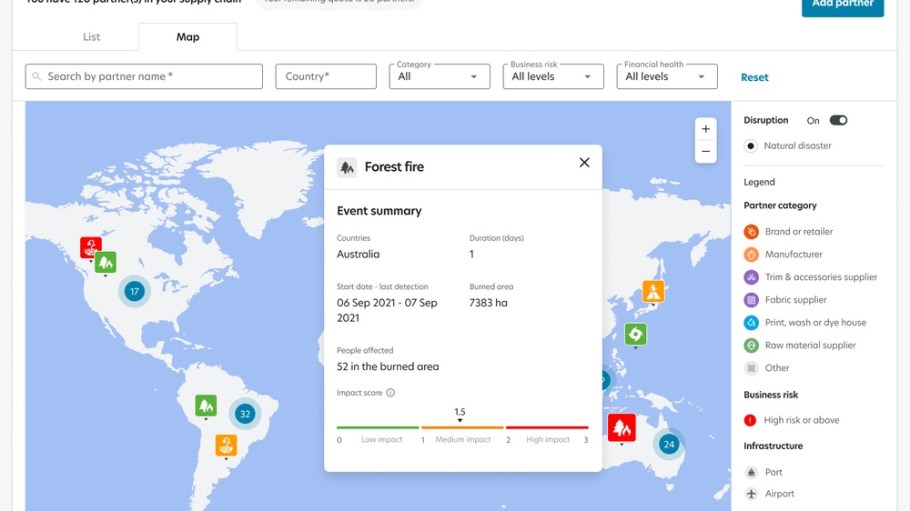
Task: Click the High risk or above icon
Action: (750, 420)
